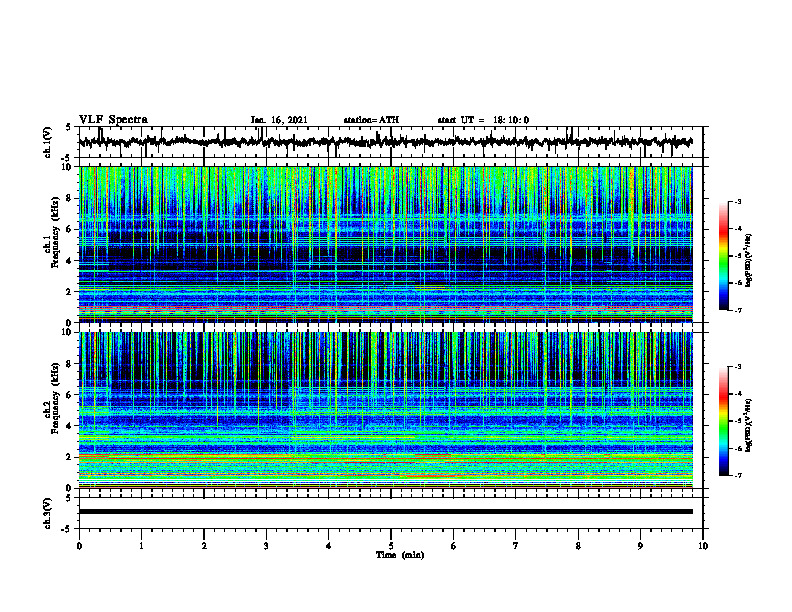Click time axis tick label "4"
The image size is (792, 612).
[329, 546]
